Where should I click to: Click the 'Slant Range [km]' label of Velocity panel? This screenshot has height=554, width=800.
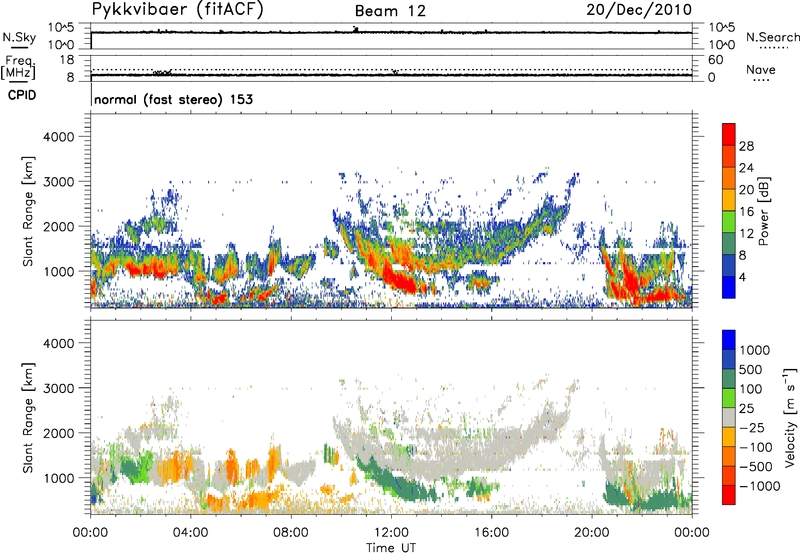(28, 417)
